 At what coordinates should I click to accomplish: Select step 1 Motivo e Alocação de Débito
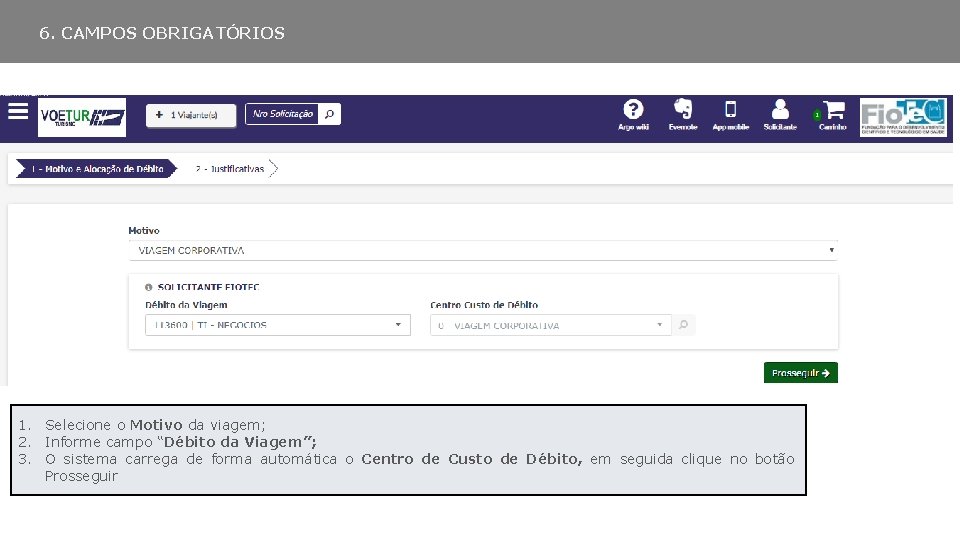[x=97, y=168]
